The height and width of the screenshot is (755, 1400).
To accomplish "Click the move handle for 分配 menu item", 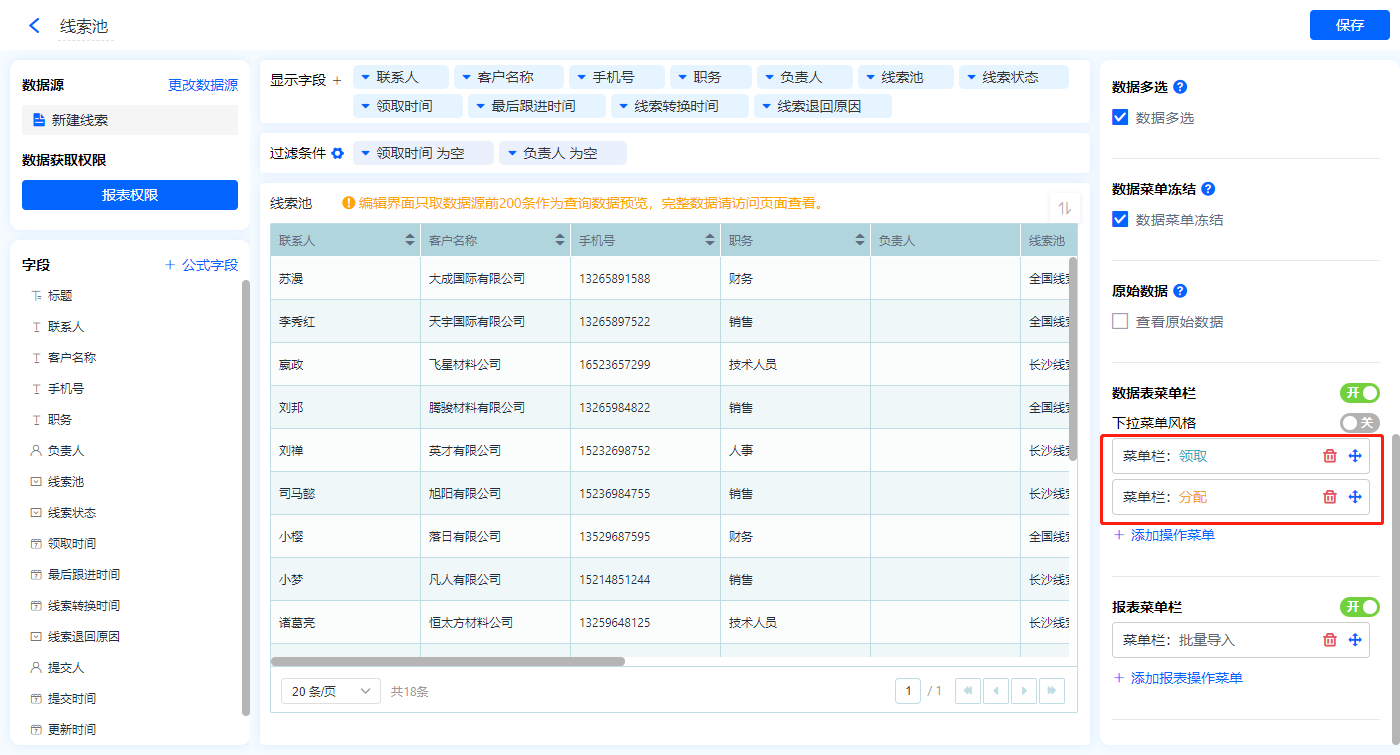I will click(x=1355, y=497).
